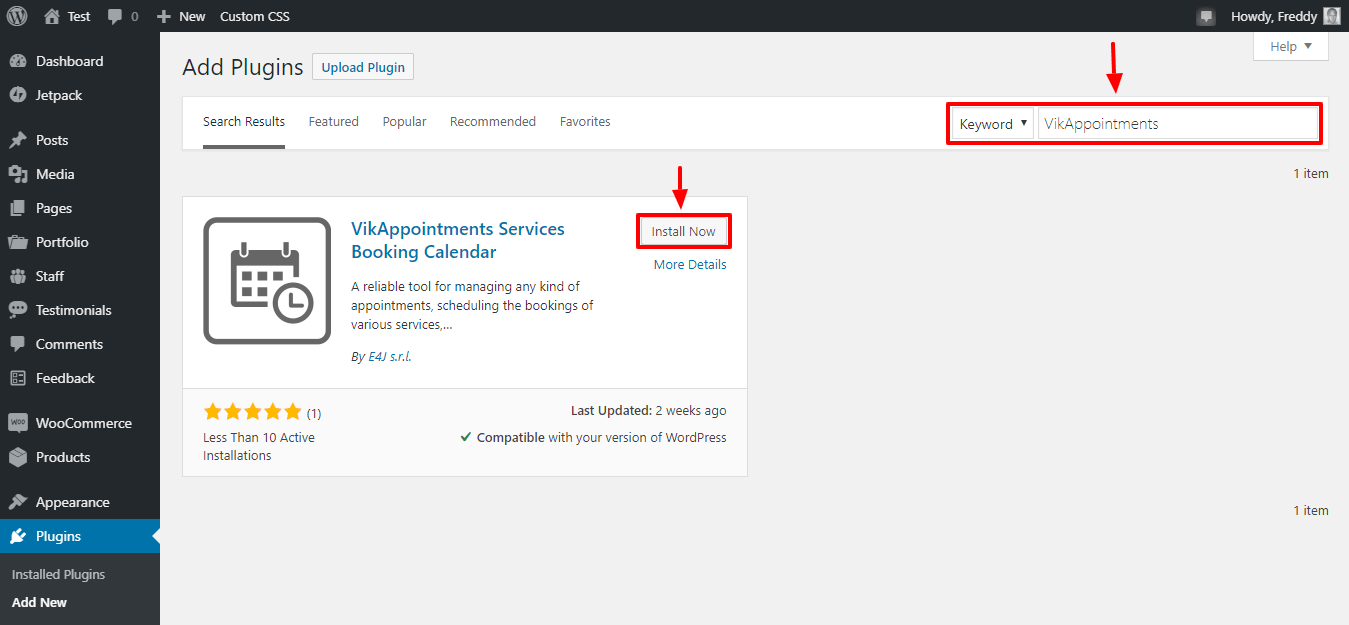Click the WooCommerce sidebar icon
This screenshot has width=1349, height=625.
coord(18,423)
